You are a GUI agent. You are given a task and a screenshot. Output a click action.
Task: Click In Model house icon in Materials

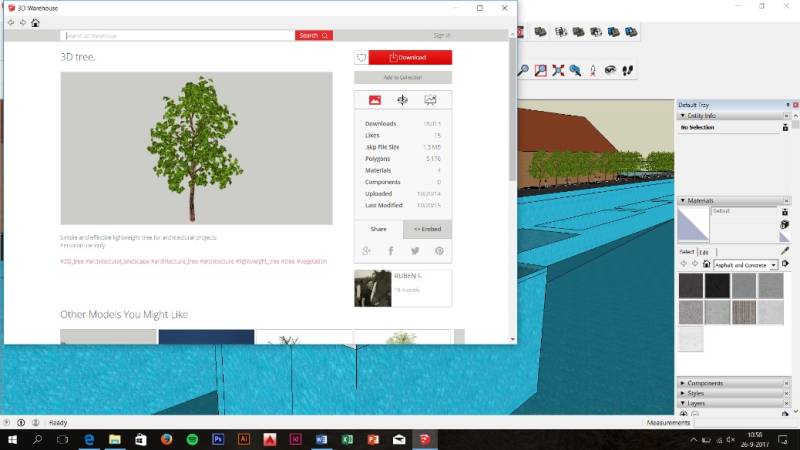coord(706,264)
